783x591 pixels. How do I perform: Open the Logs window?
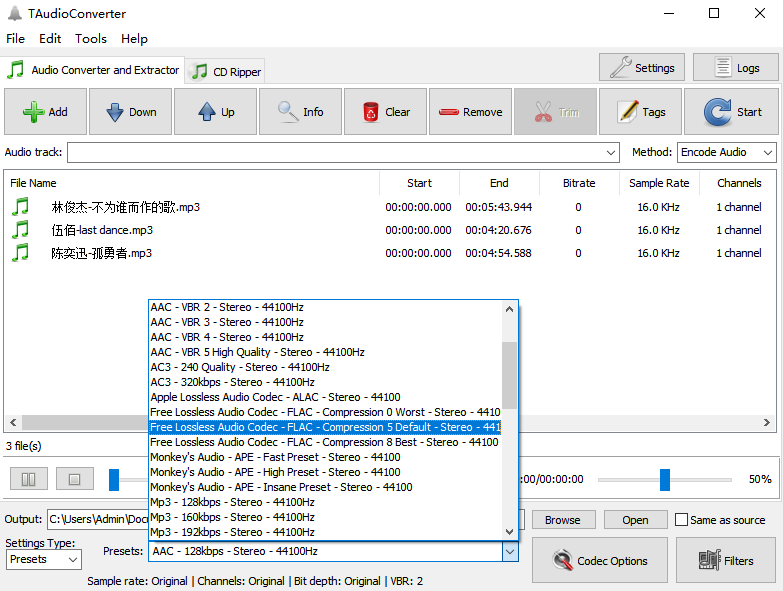[x=736, y=67]
